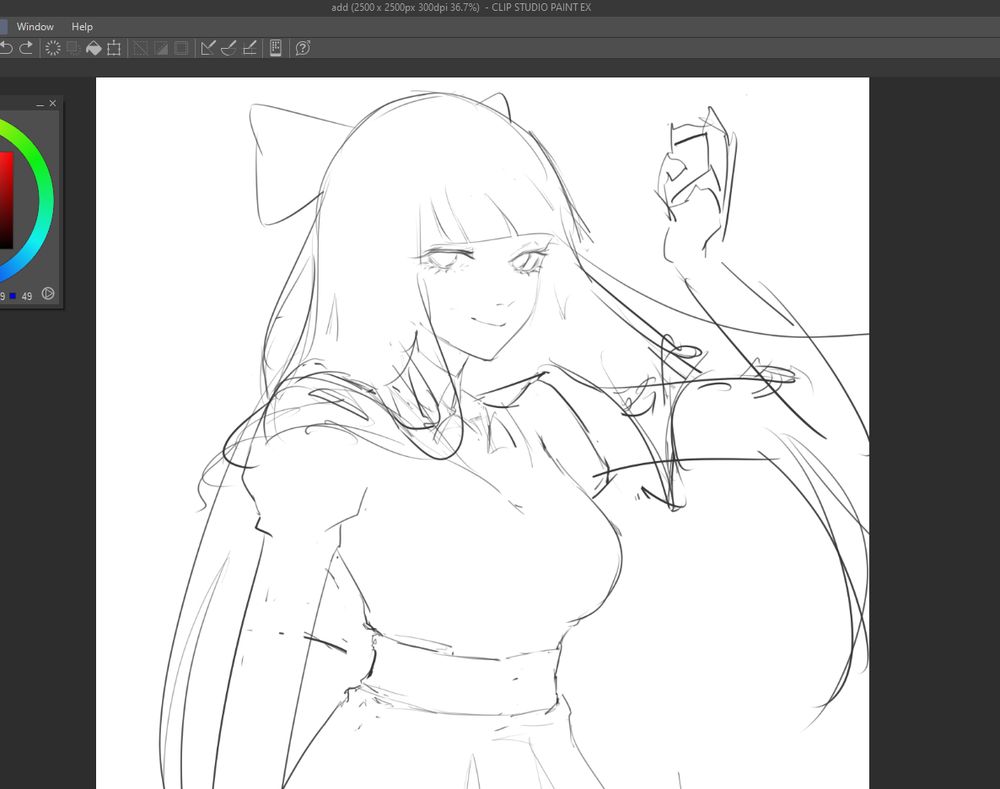Click the Fill bucket toolbar icon
Viewport: 1000px width, 789px height.
click(x=94, y=48)
